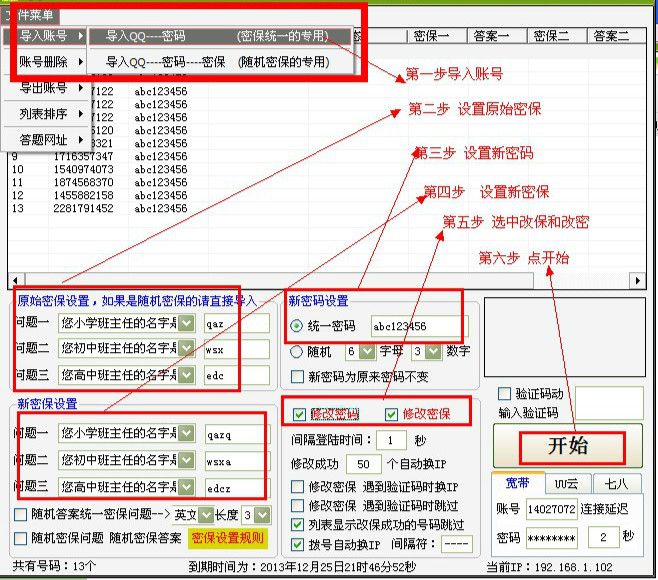Click the 统一密码 field containing abc123456
This screenshot has width=658, height=580.
coord(417,326)
